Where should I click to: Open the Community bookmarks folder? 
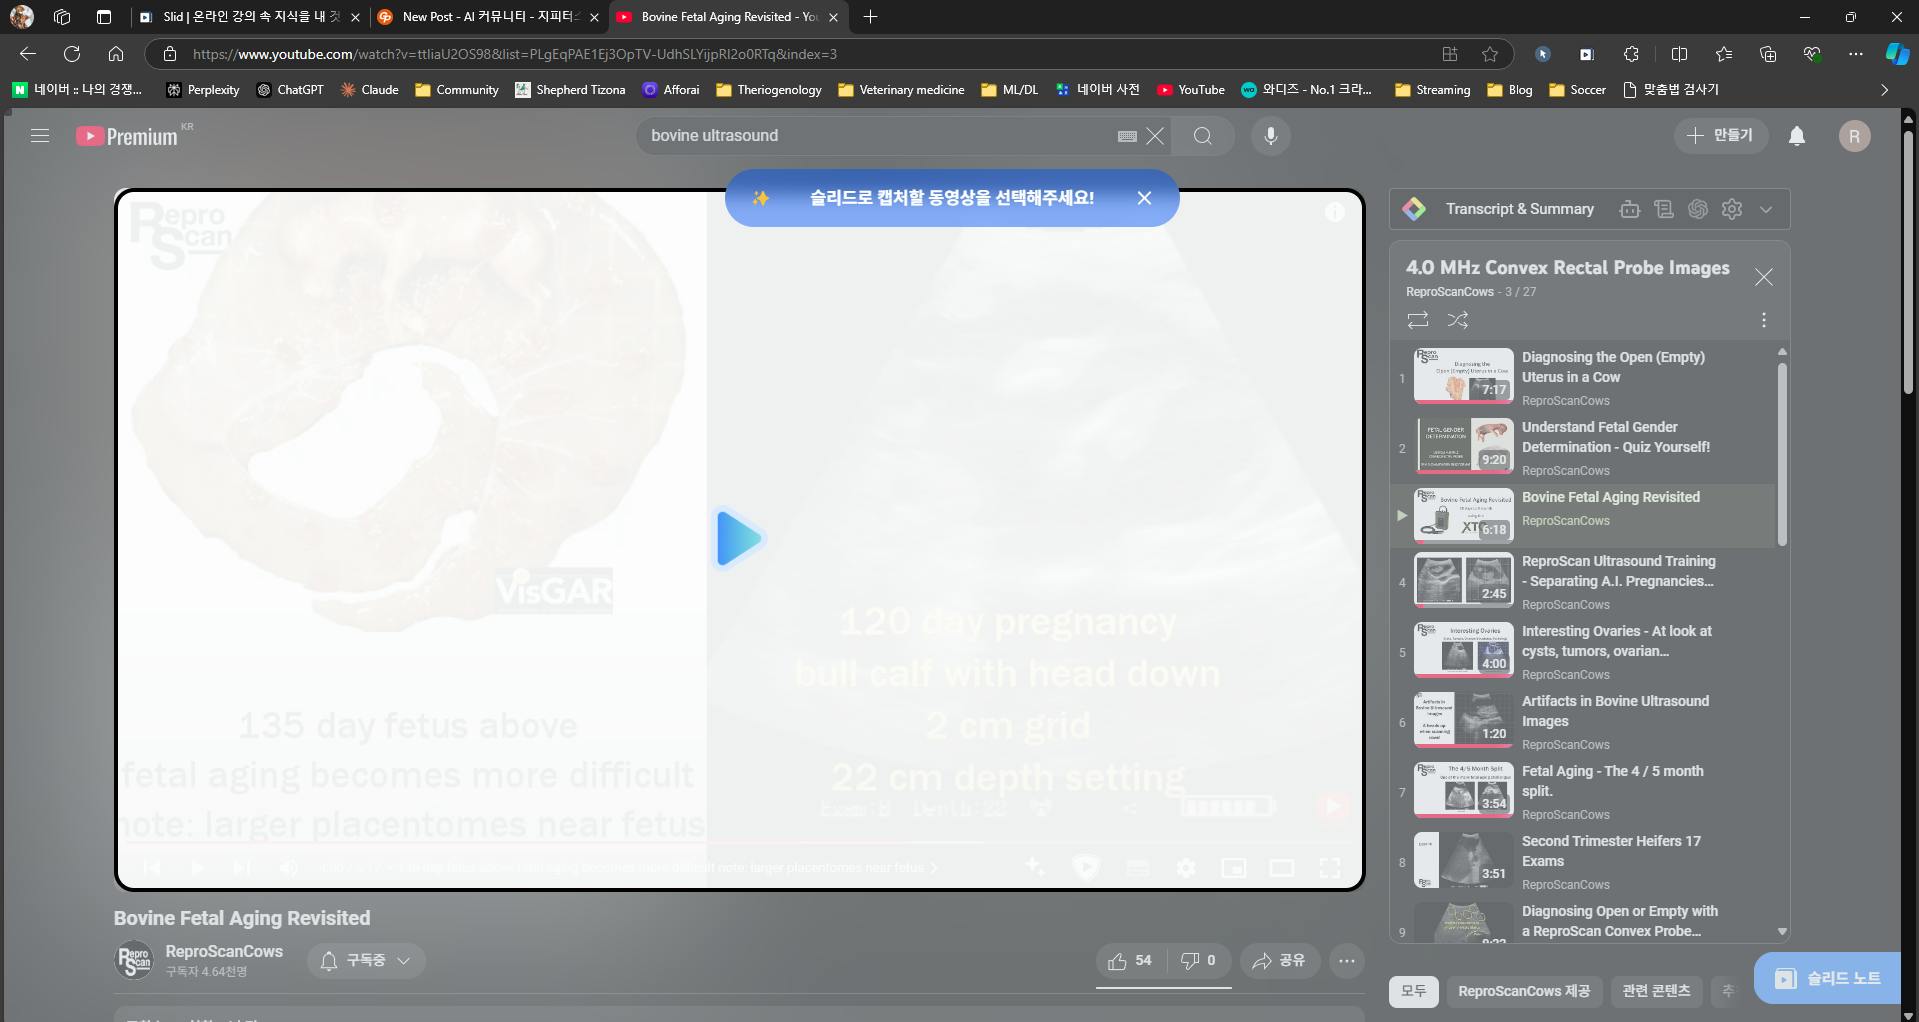click(x=457, y=90)
